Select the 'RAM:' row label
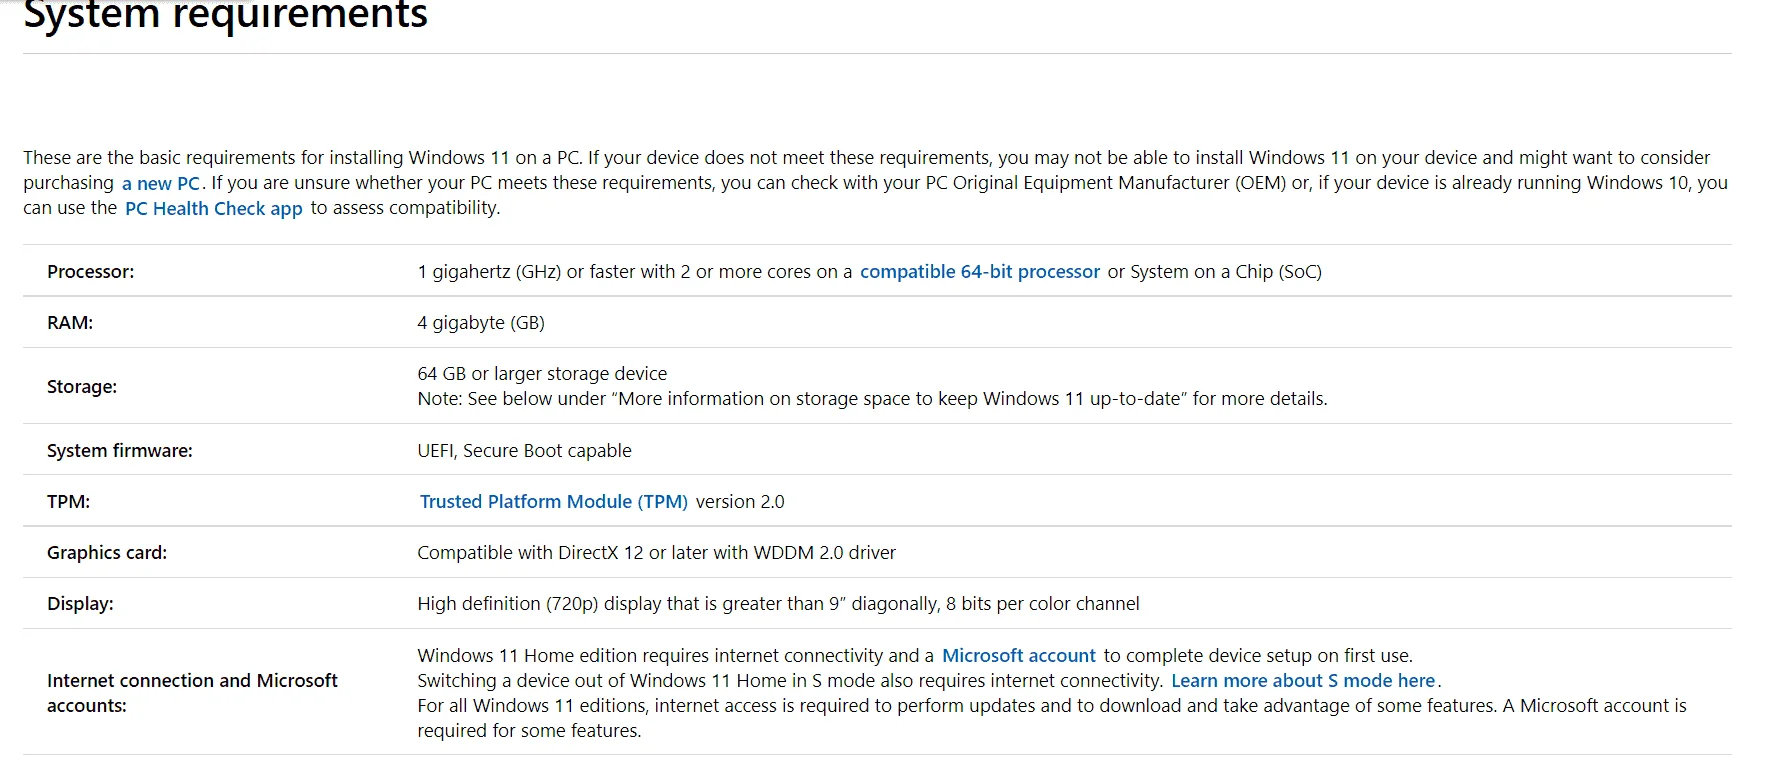1769x764 pixels. point(70,323)
